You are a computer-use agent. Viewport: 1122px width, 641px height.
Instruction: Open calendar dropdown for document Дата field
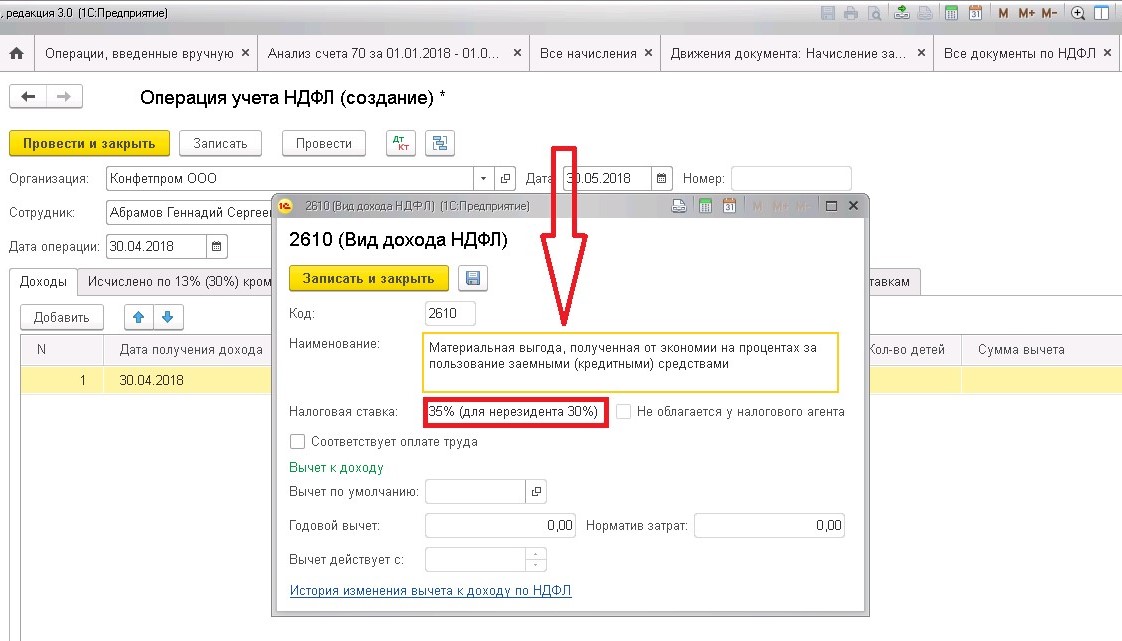coord(662,178)
